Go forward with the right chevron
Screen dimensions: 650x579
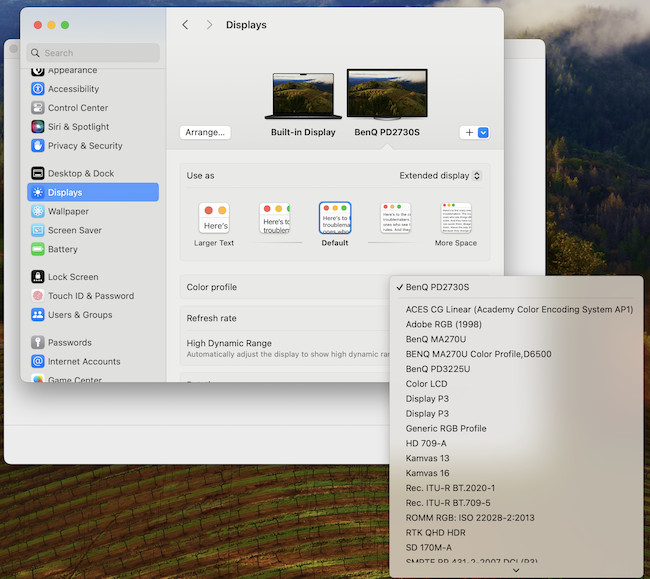pyautogui.click(x=209, y=25)
